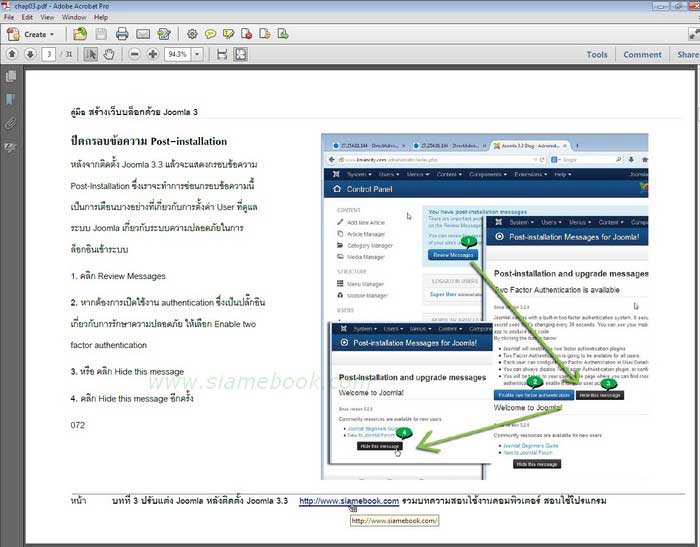Follow the http://www.siamebook.com link
This screenshot has width=700, height=547.
point(349,501)
